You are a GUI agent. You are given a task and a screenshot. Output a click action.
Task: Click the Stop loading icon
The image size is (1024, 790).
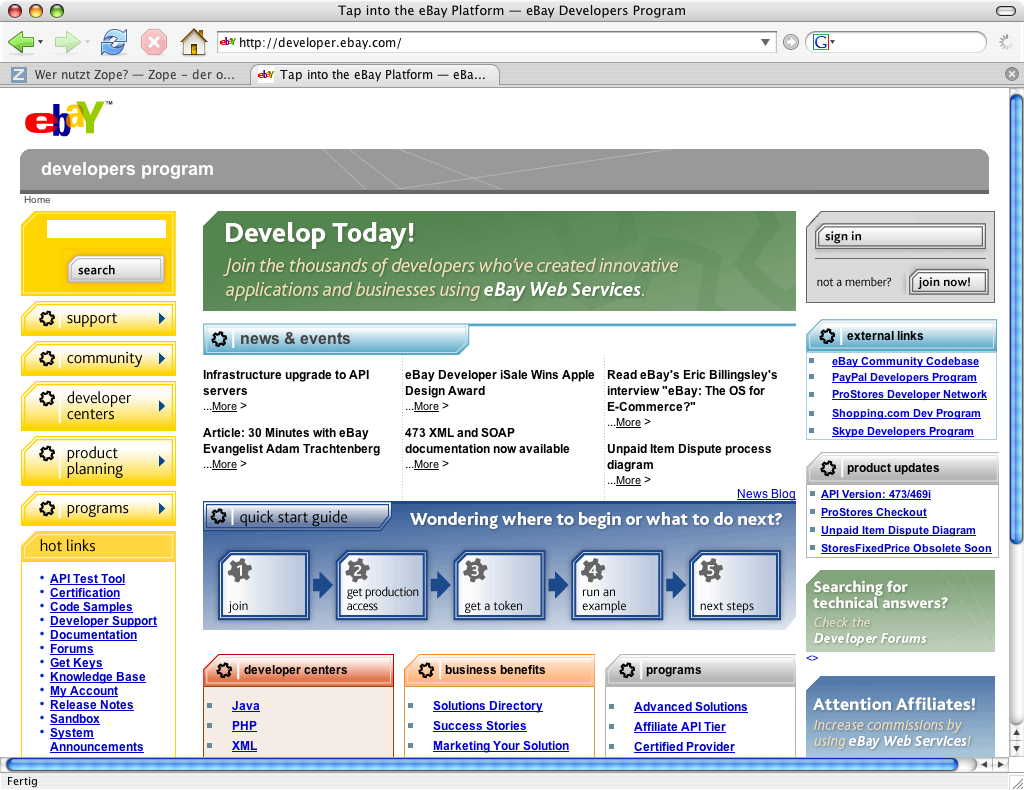click(x=153, y=42)
